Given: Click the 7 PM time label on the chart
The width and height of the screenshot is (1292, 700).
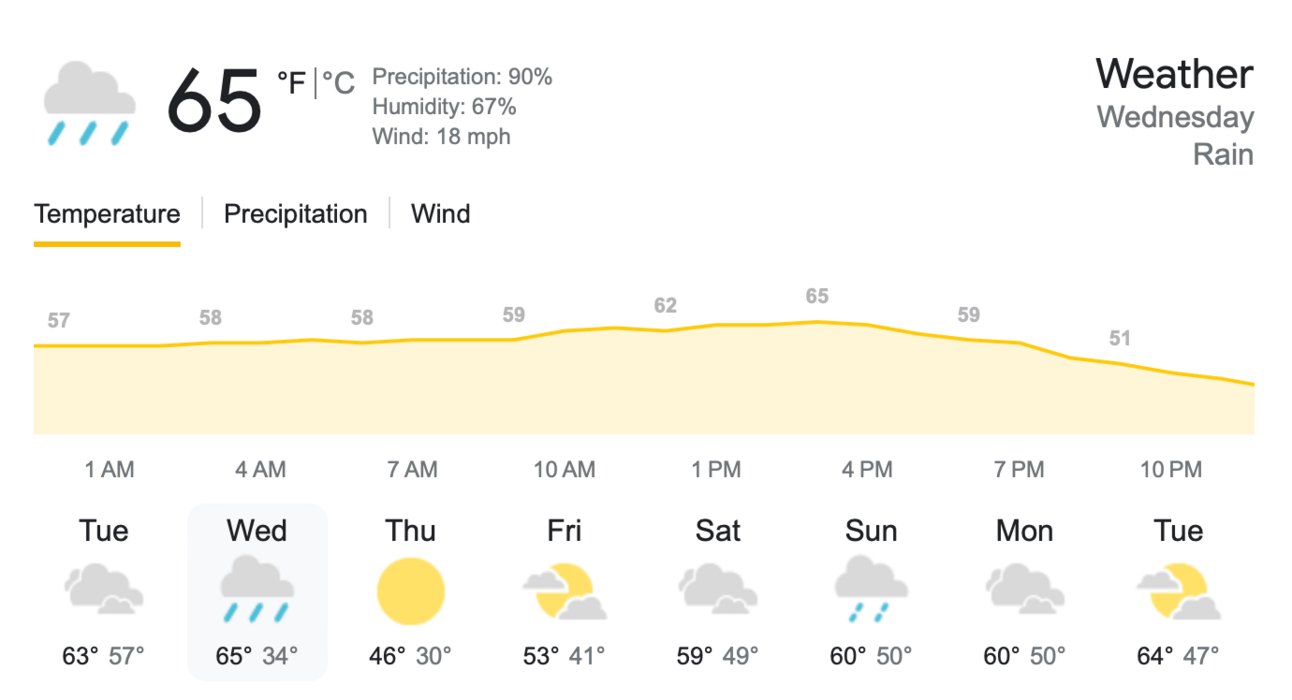Looking at the screenshot, I should pyautogui.click(x=1019, y=469).
